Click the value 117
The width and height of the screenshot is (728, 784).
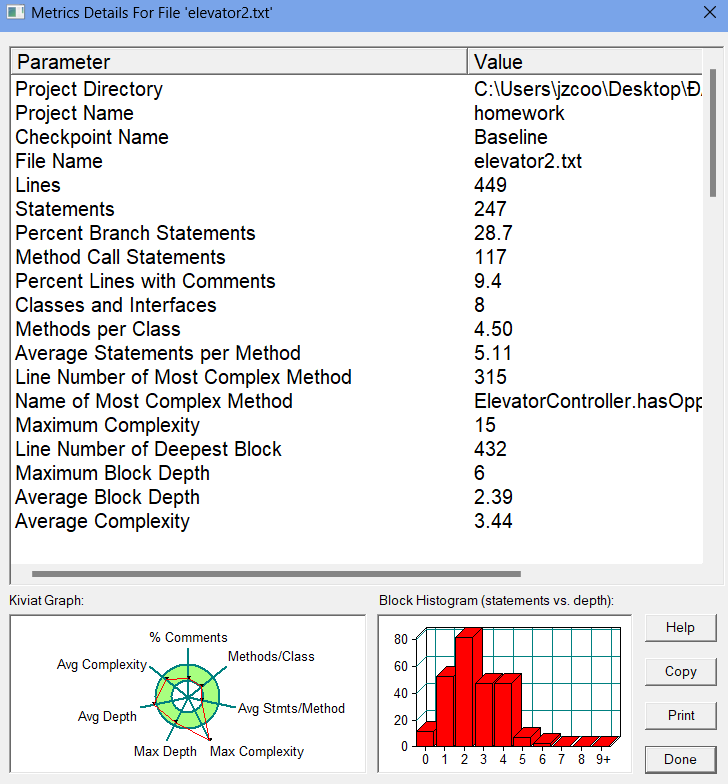490,258
